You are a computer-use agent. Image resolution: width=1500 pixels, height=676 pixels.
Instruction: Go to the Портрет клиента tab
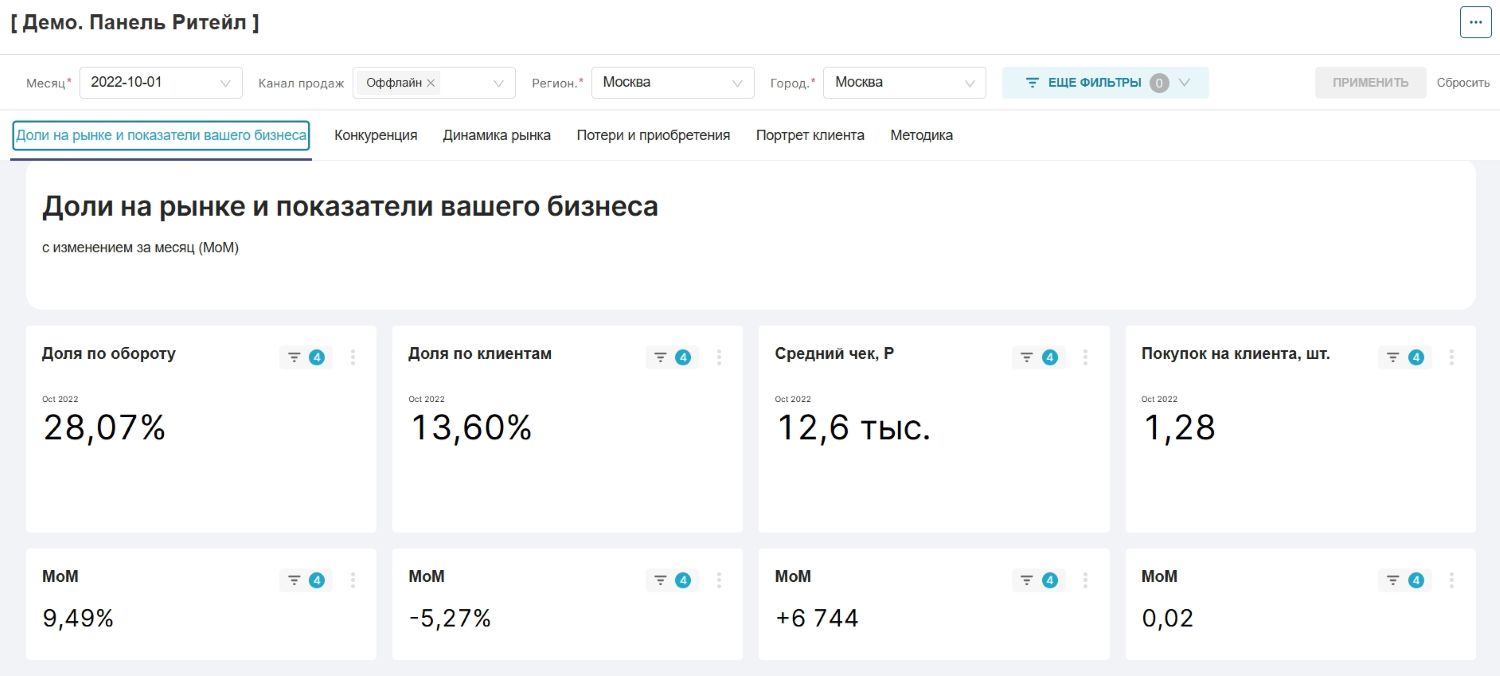pos(809,135)
